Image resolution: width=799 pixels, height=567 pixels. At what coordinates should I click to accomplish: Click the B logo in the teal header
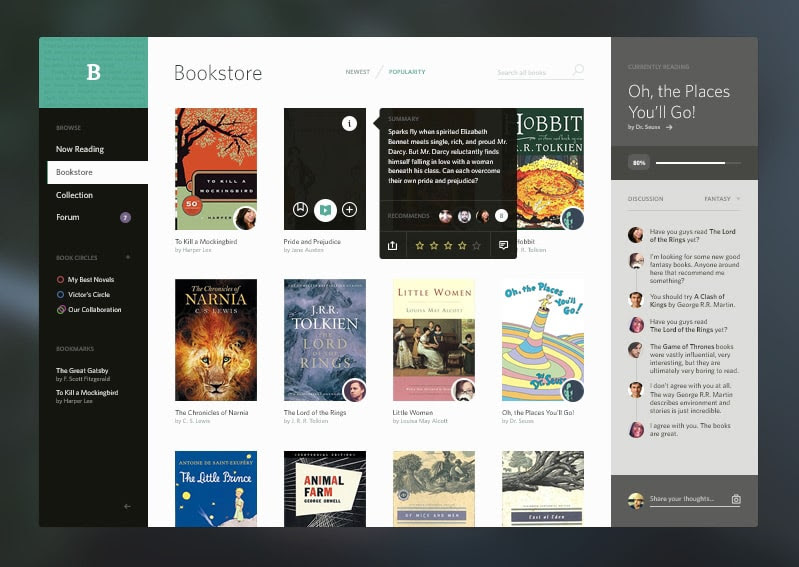click(x=93, y=72)
